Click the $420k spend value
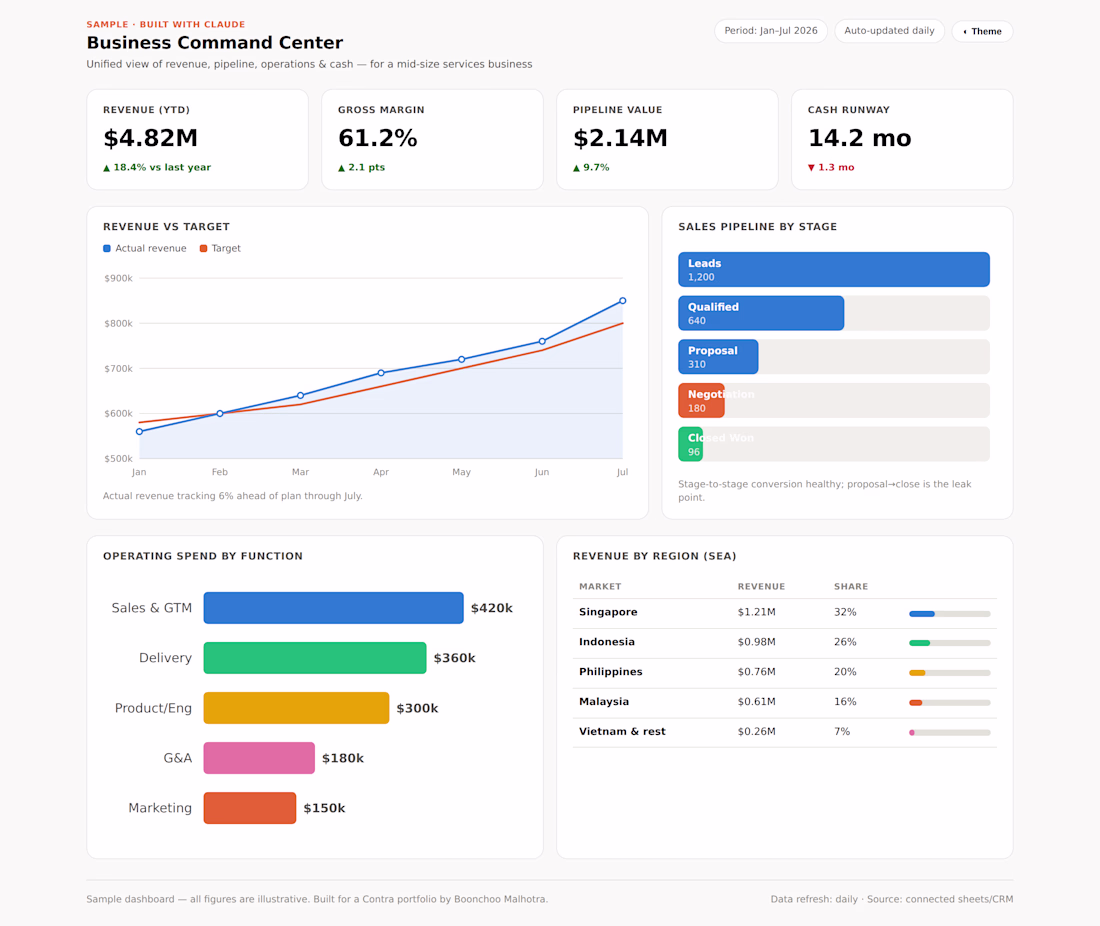1100x926 pixels. point(492,608)
